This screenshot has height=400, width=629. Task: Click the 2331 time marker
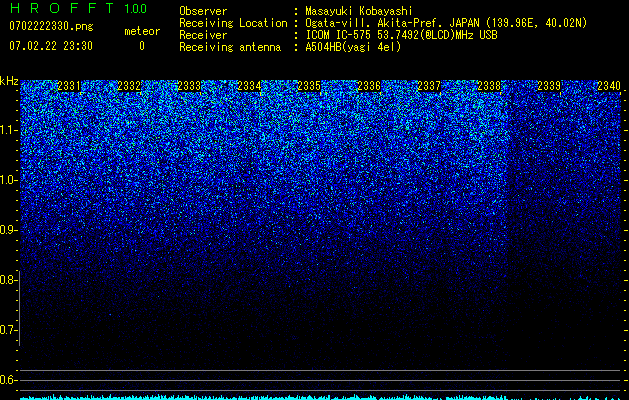coord(69,86)
